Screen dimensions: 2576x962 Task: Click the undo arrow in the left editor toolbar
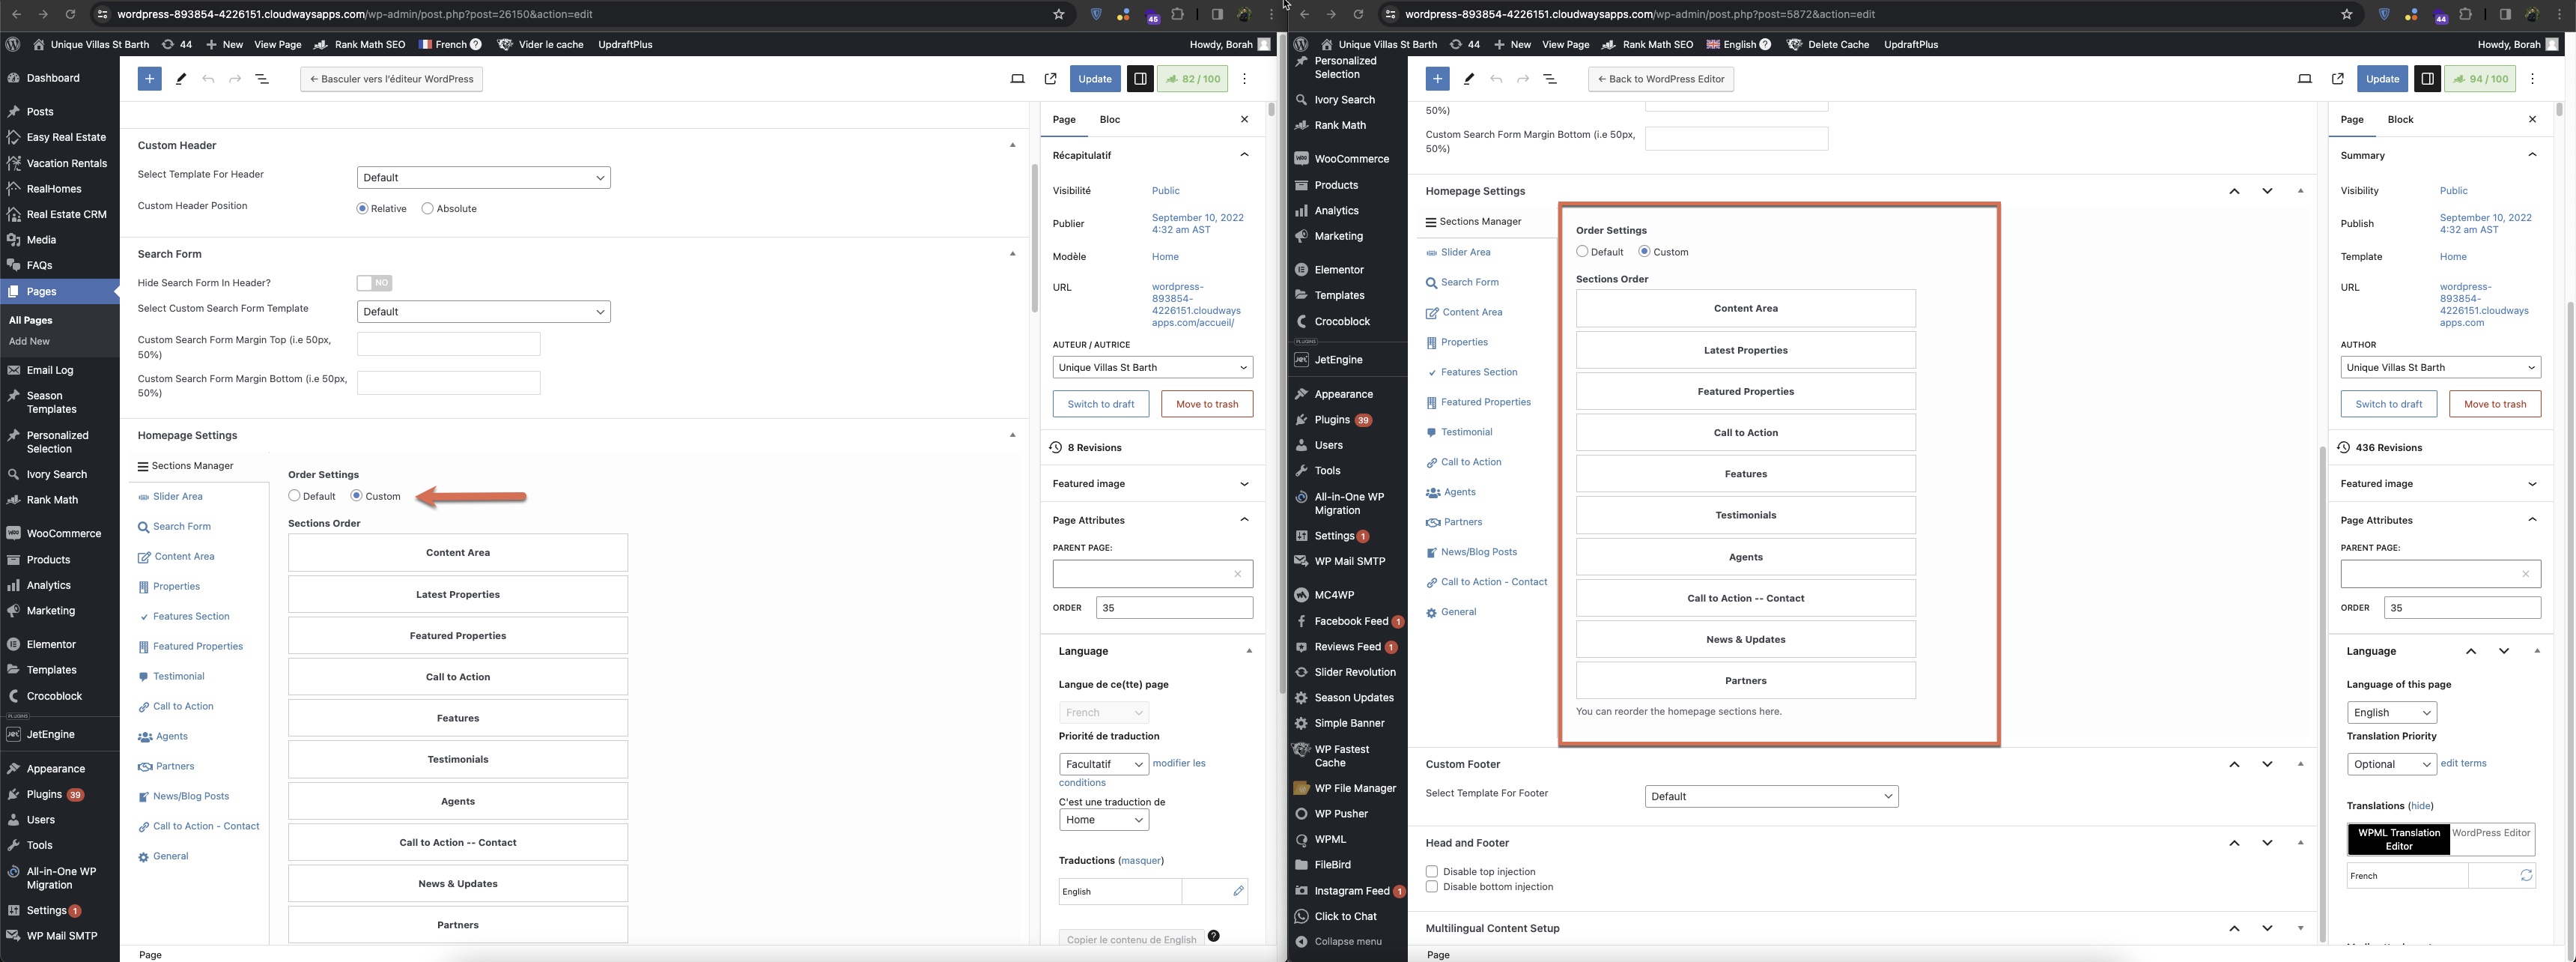click(x=208, y=79)
